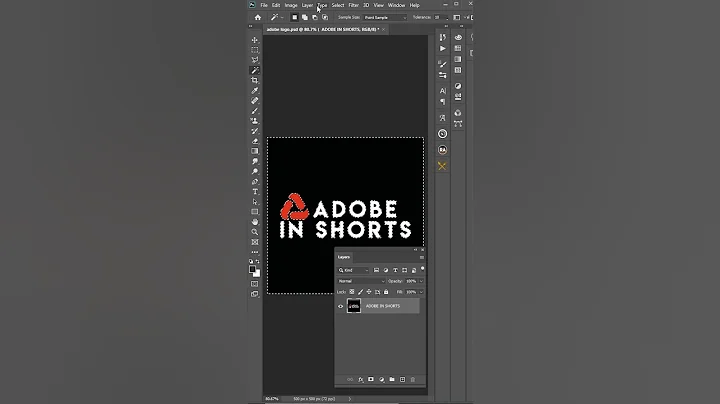Select the Zoom tool

point(255,232)
